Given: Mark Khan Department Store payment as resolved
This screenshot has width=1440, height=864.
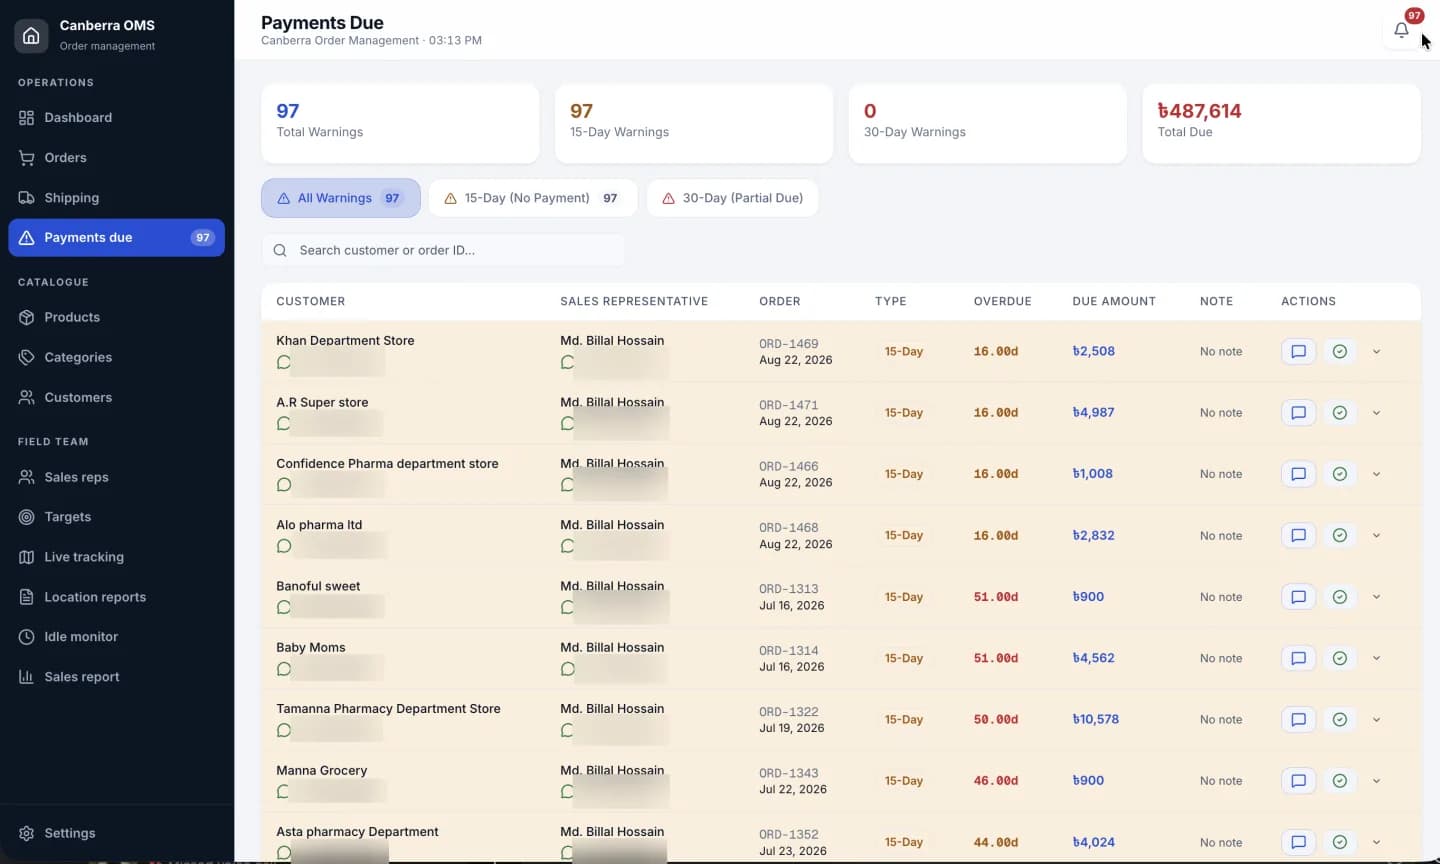Looking at the screenshot, I should [1340, 351].
